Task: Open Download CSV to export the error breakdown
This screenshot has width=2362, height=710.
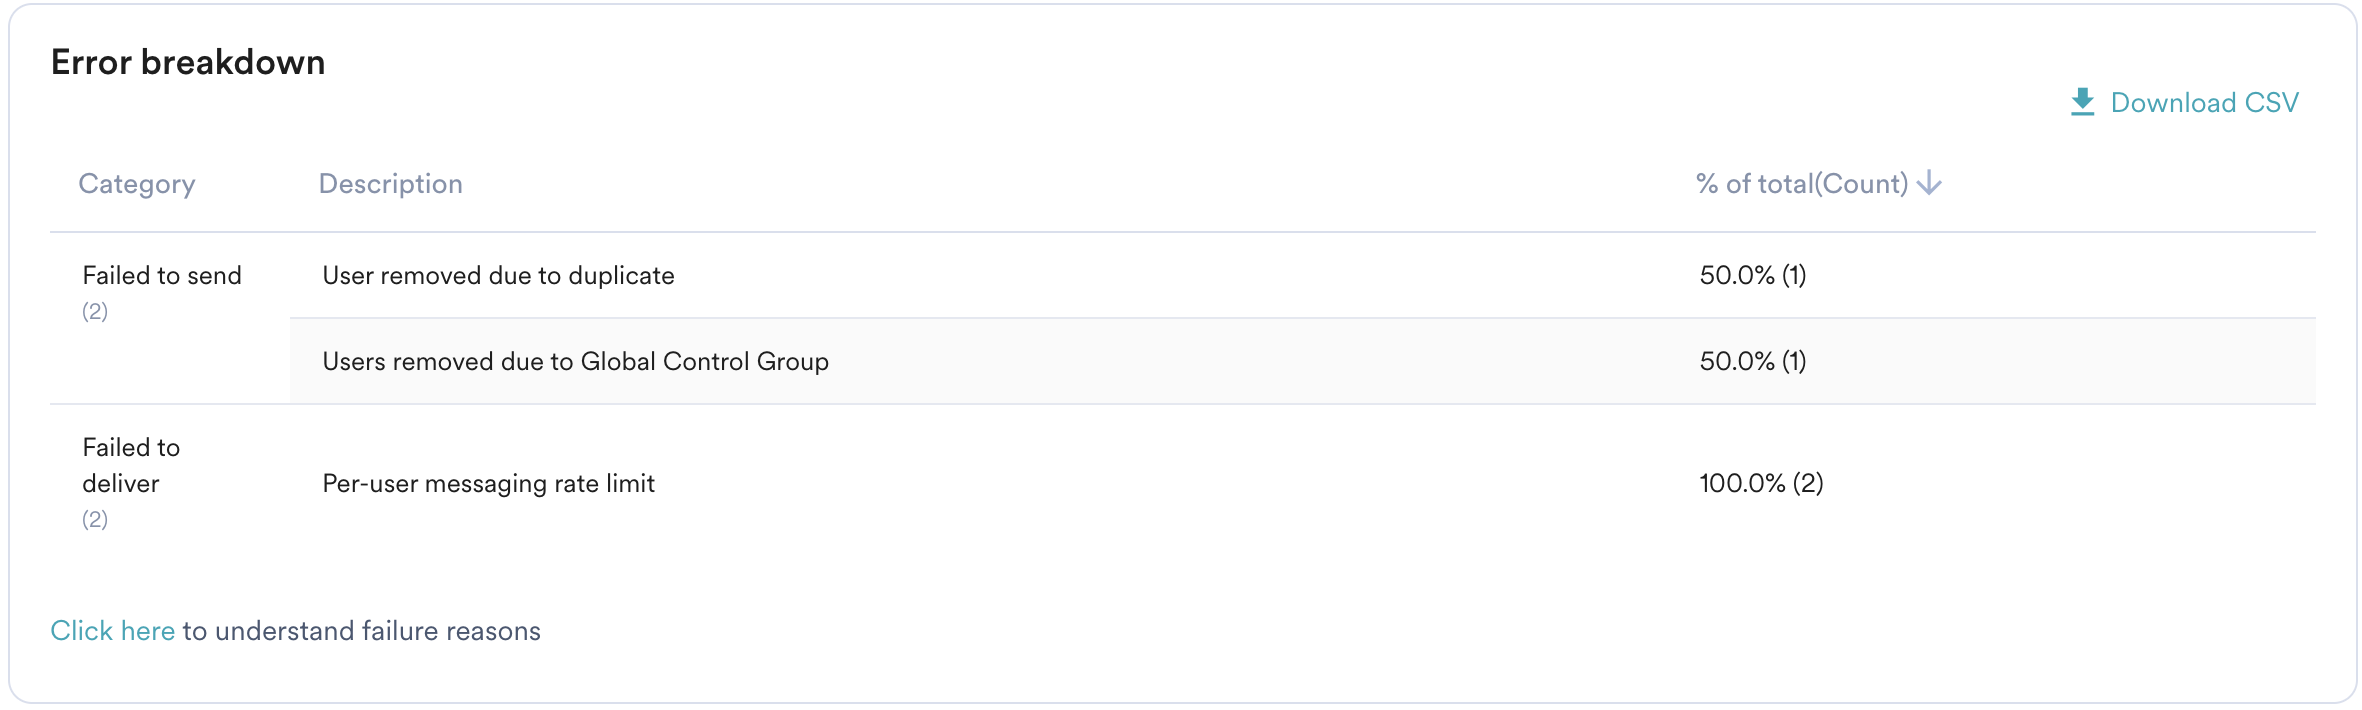Action: tap(2204, 101)
